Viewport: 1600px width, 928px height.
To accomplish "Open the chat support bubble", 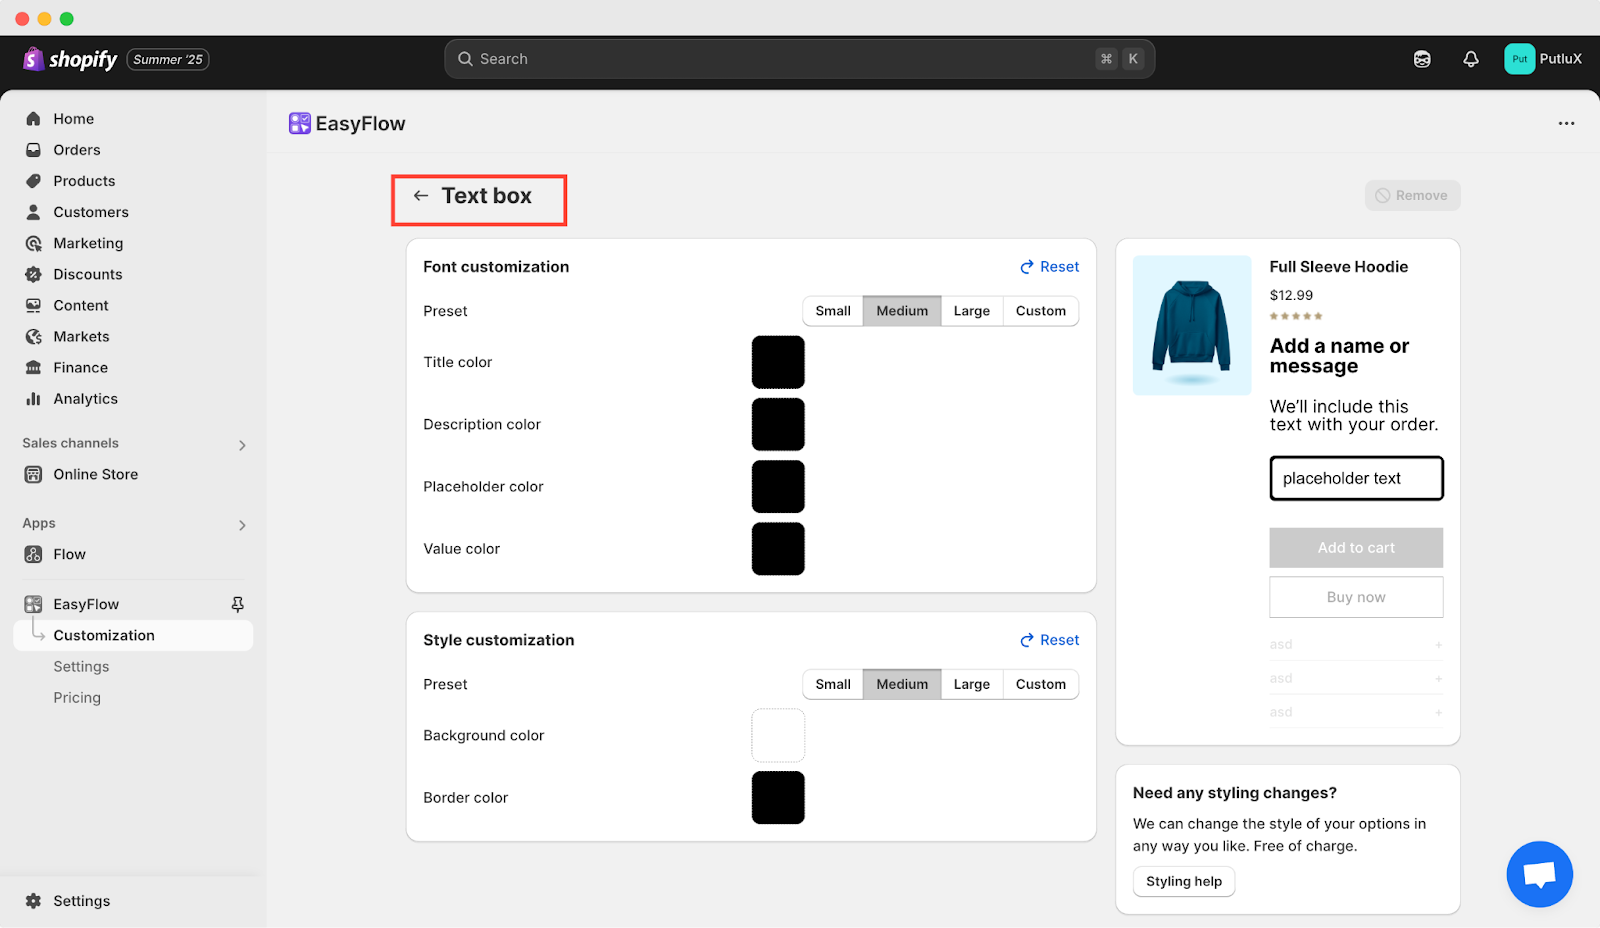I will [1540, 874].
